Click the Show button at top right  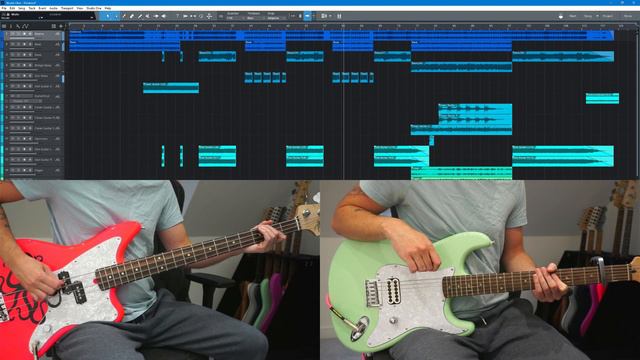pyautogui.click(x=628, y=16)
